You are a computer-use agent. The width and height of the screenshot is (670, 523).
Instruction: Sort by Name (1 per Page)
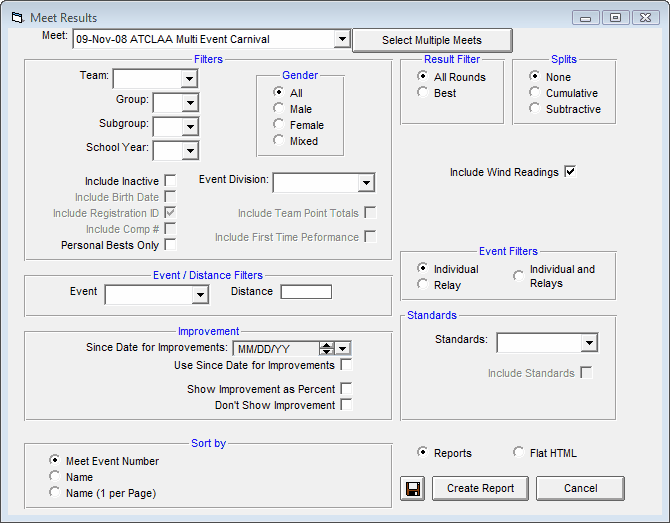coord(55,492)
